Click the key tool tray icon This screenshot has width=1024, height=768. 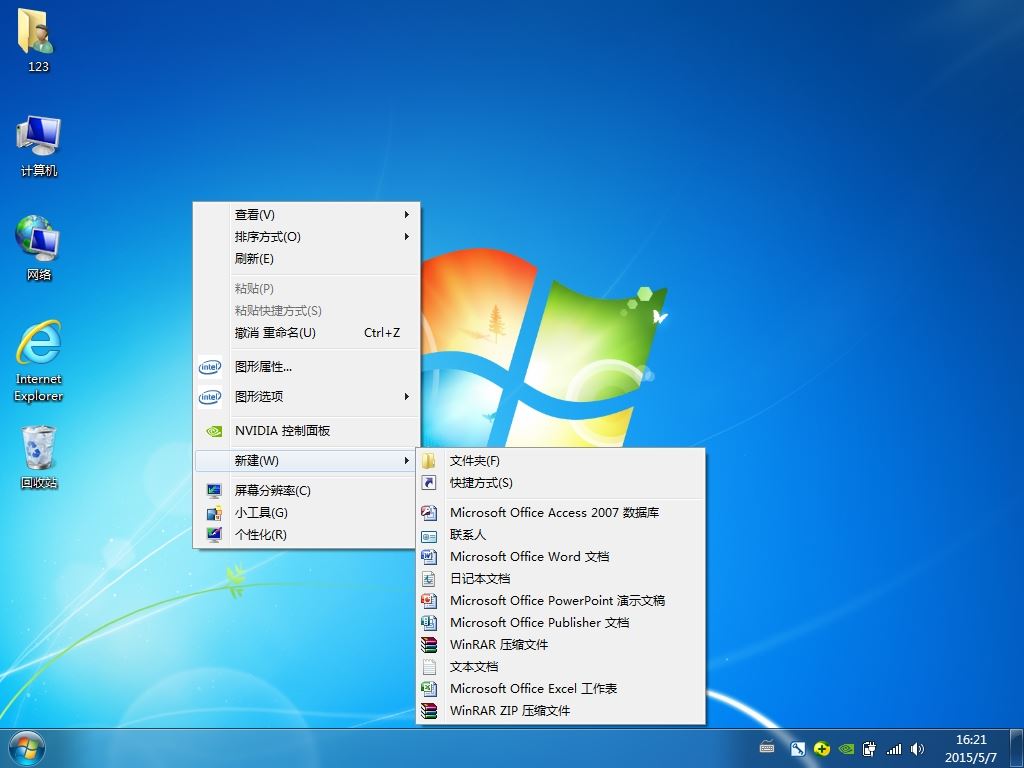tap(797, 749)
